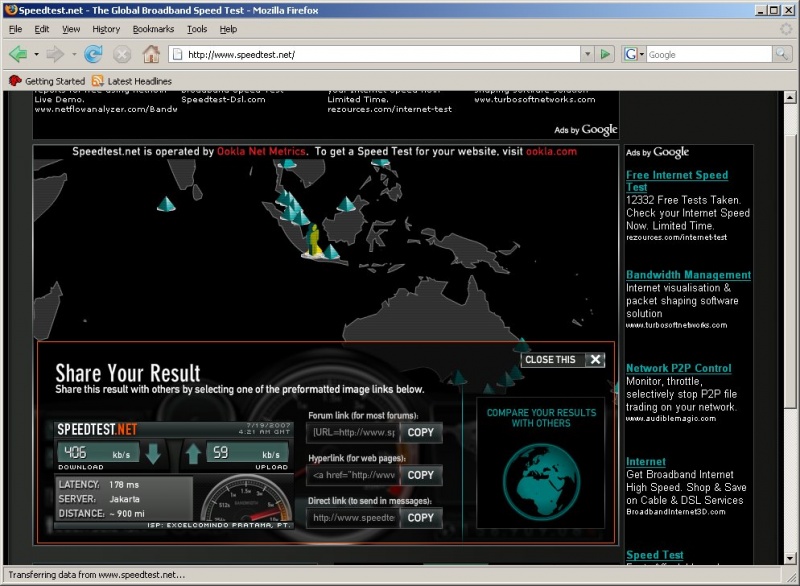Click the Back navigation arrow
This screenshot has height=586, width=800.
pyautogui.click(x=17, y=54)
